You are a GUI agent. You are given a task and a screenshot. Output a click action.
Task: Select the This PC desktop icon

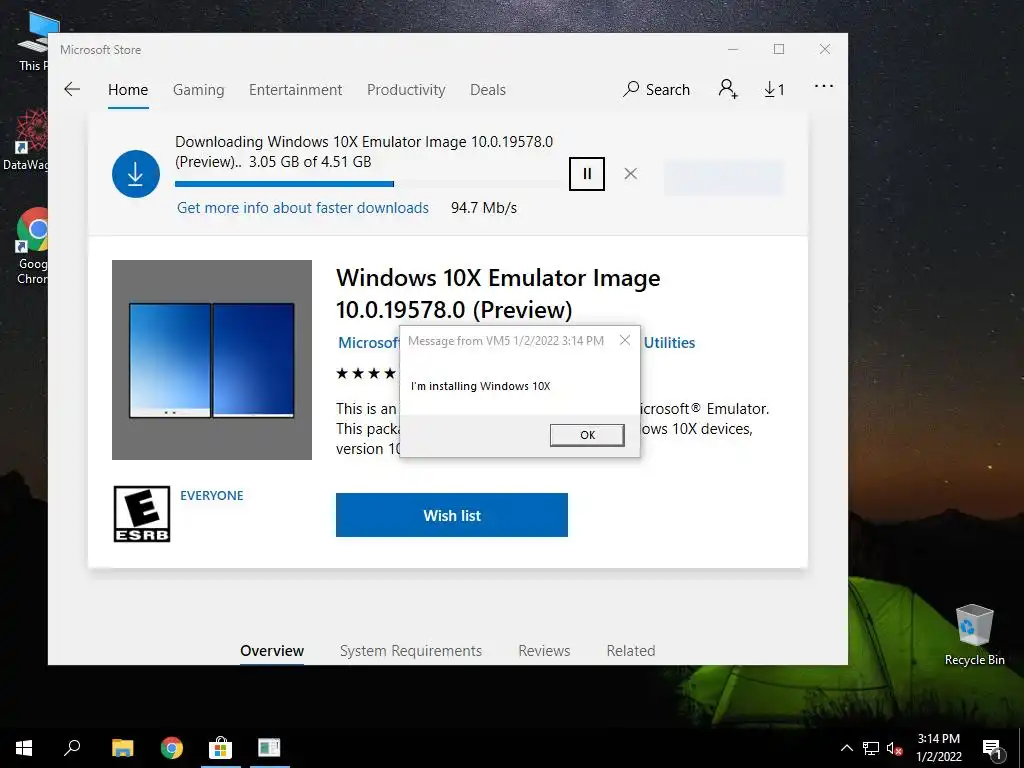tap(31, 42)
